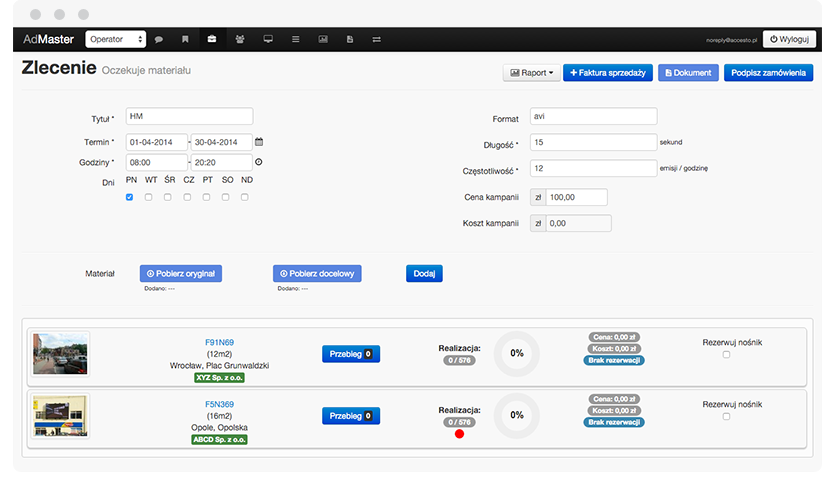Open the monitor screens icon
The width and height of the screenshot is (835, 498).
(268, 39)
